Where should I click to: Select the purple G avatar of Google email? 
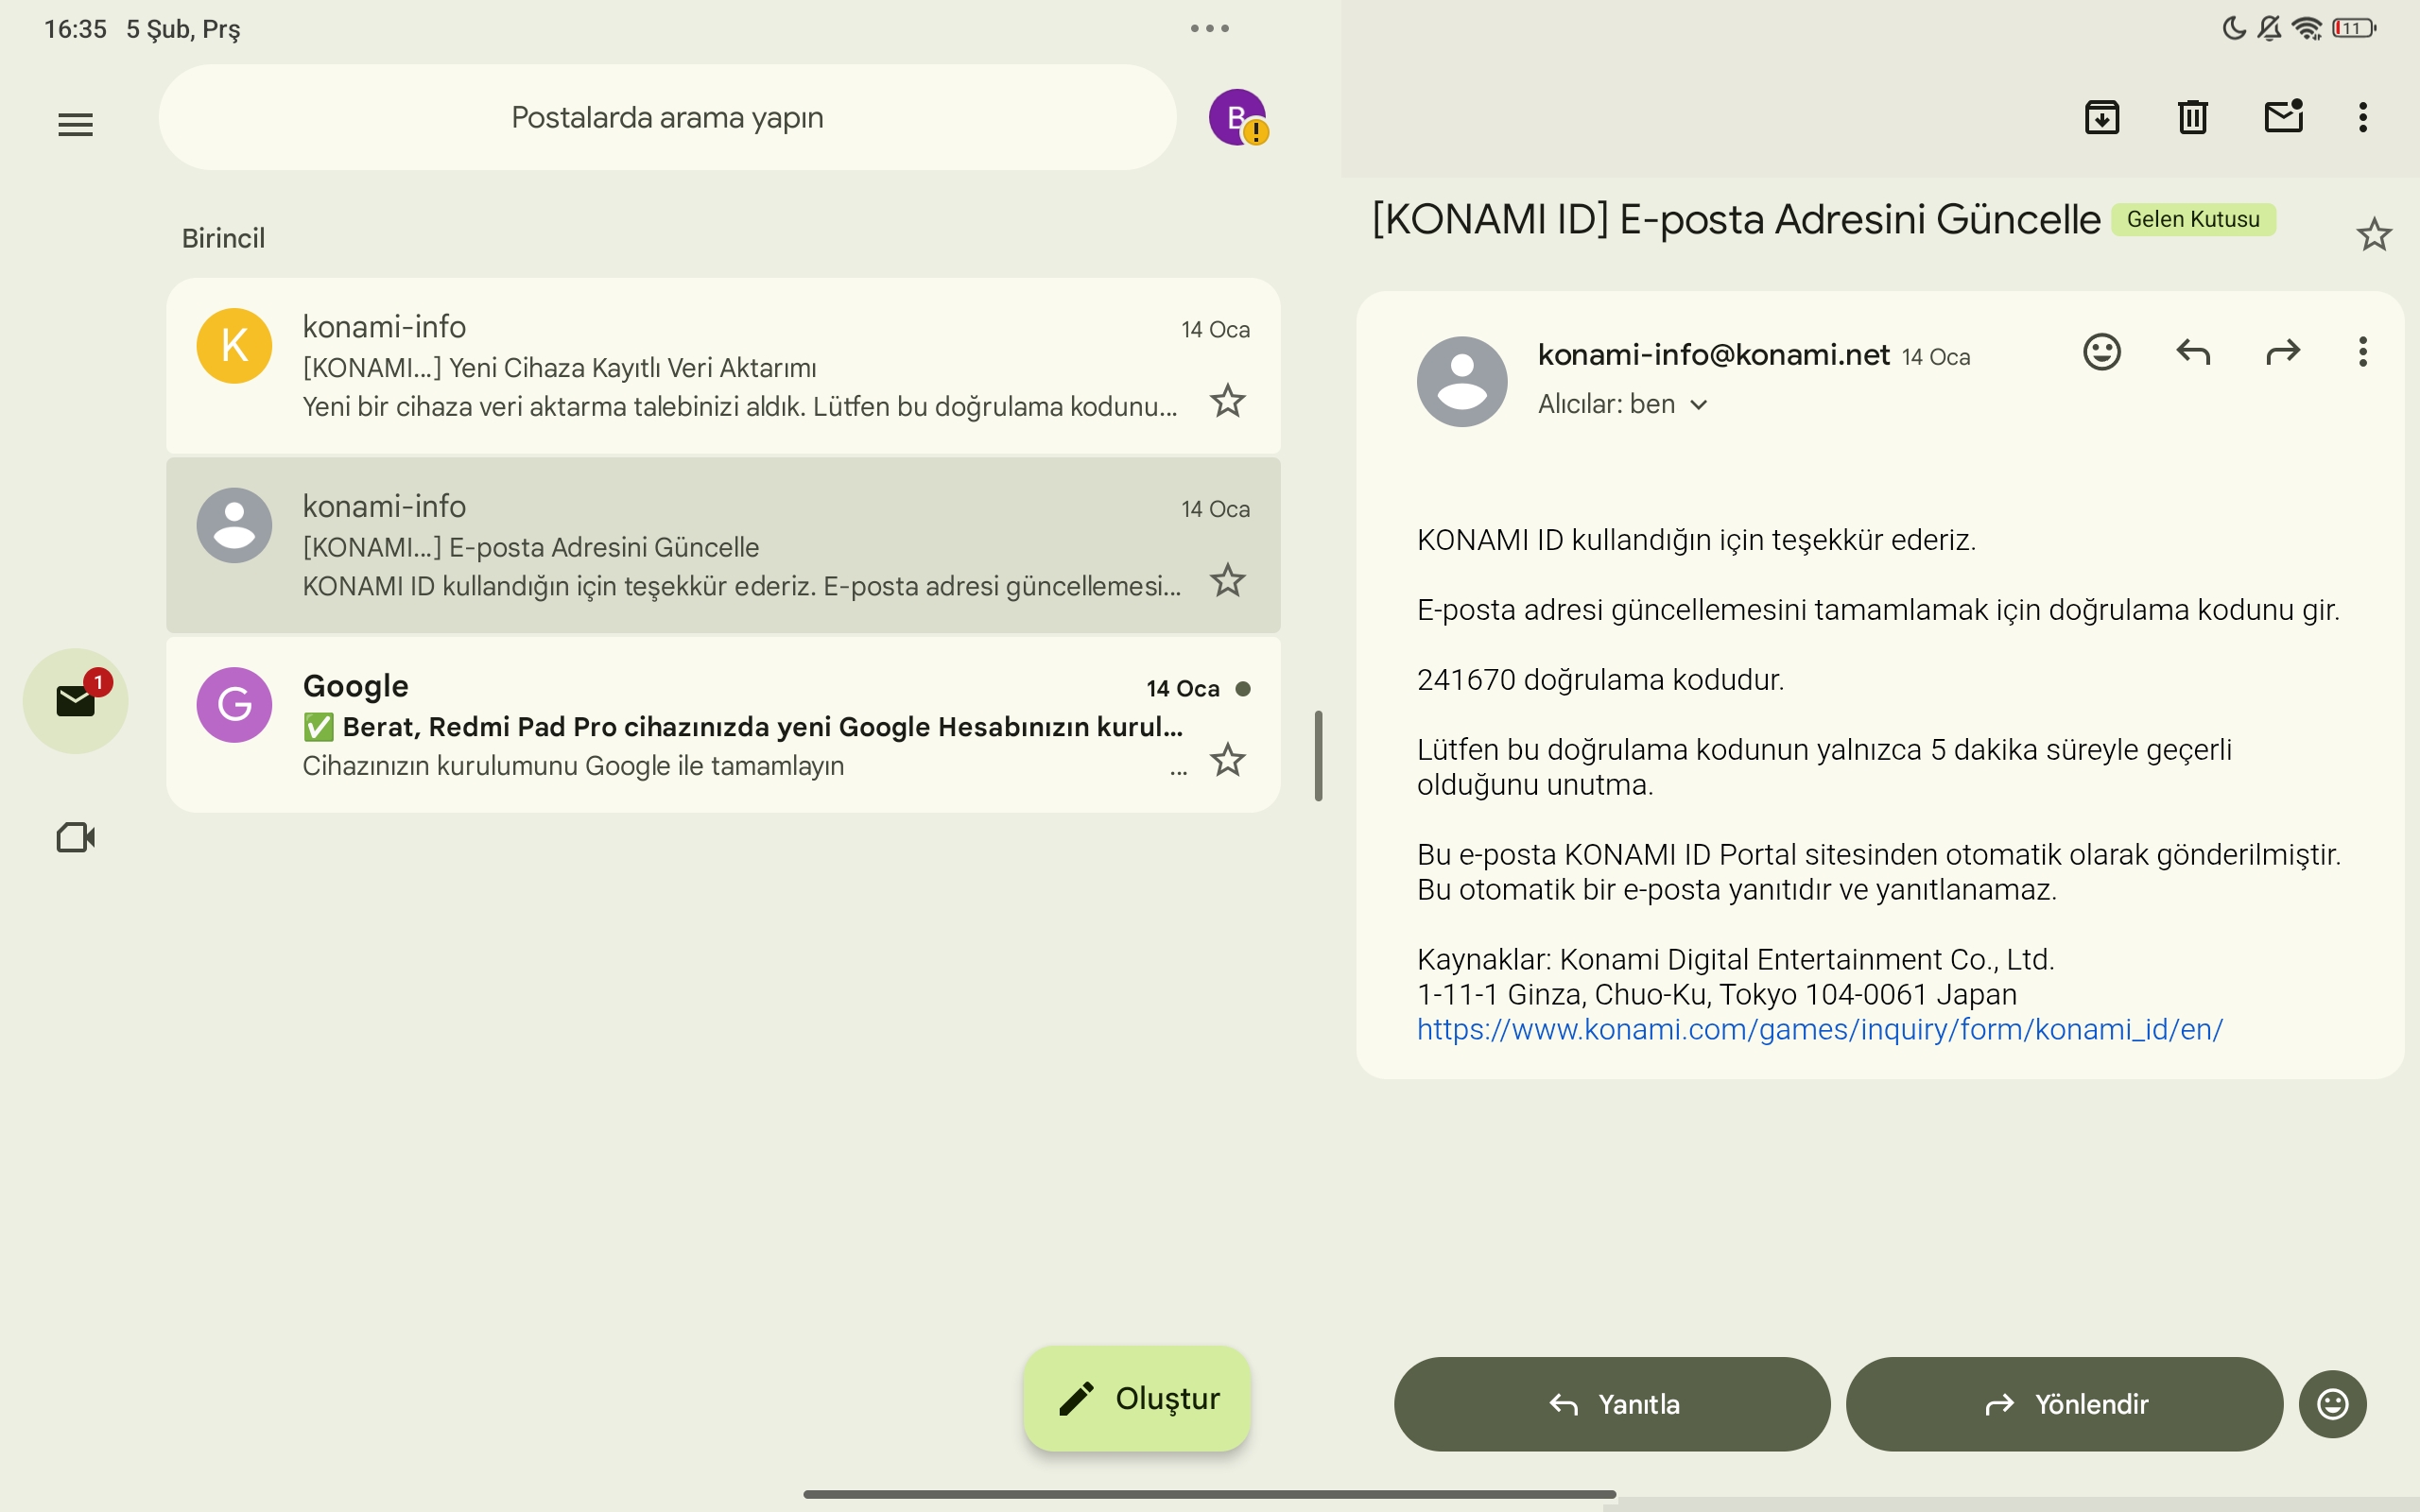point(234,705)
